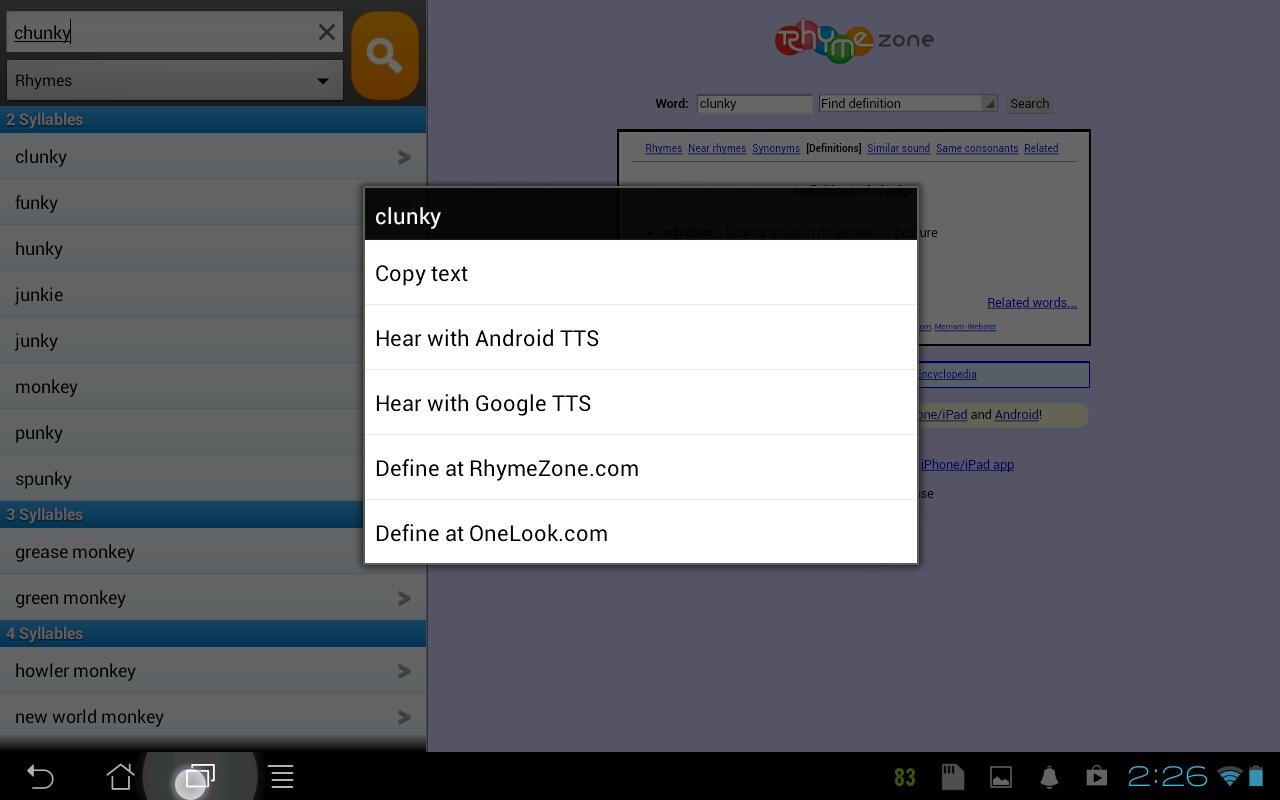Viewport: 1280px width, 800px height.
Task: Tap the 2 Syllables section header
Action: pos(213,120)
